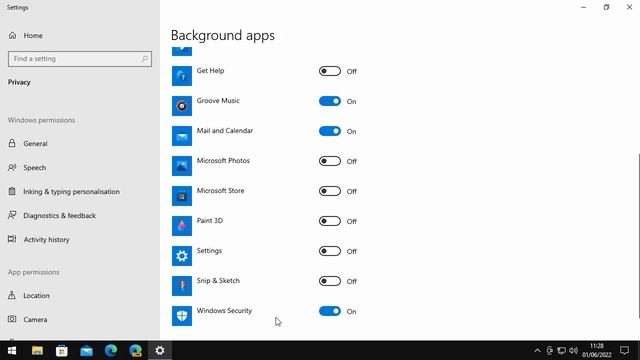Disable Mail and Calendar background toggle
This screenshot has width=640, height=360.
pyautogui.click(x=330, y=131)
